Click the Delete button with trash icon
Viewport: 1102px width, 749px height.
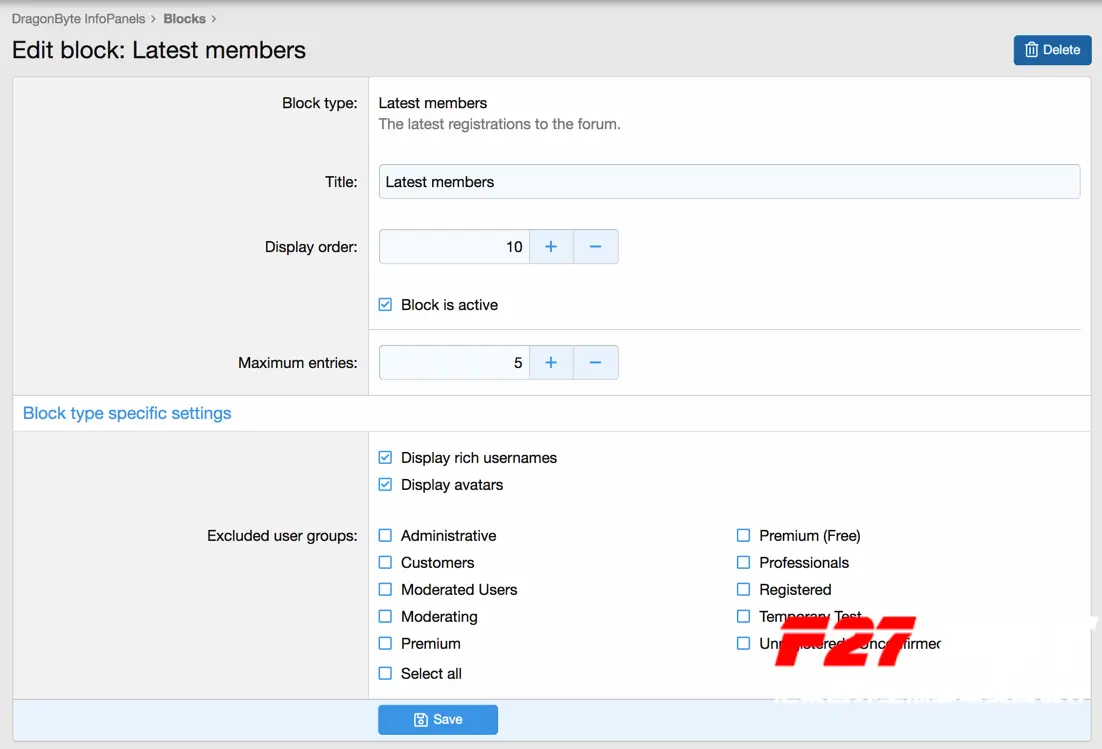1052,50
